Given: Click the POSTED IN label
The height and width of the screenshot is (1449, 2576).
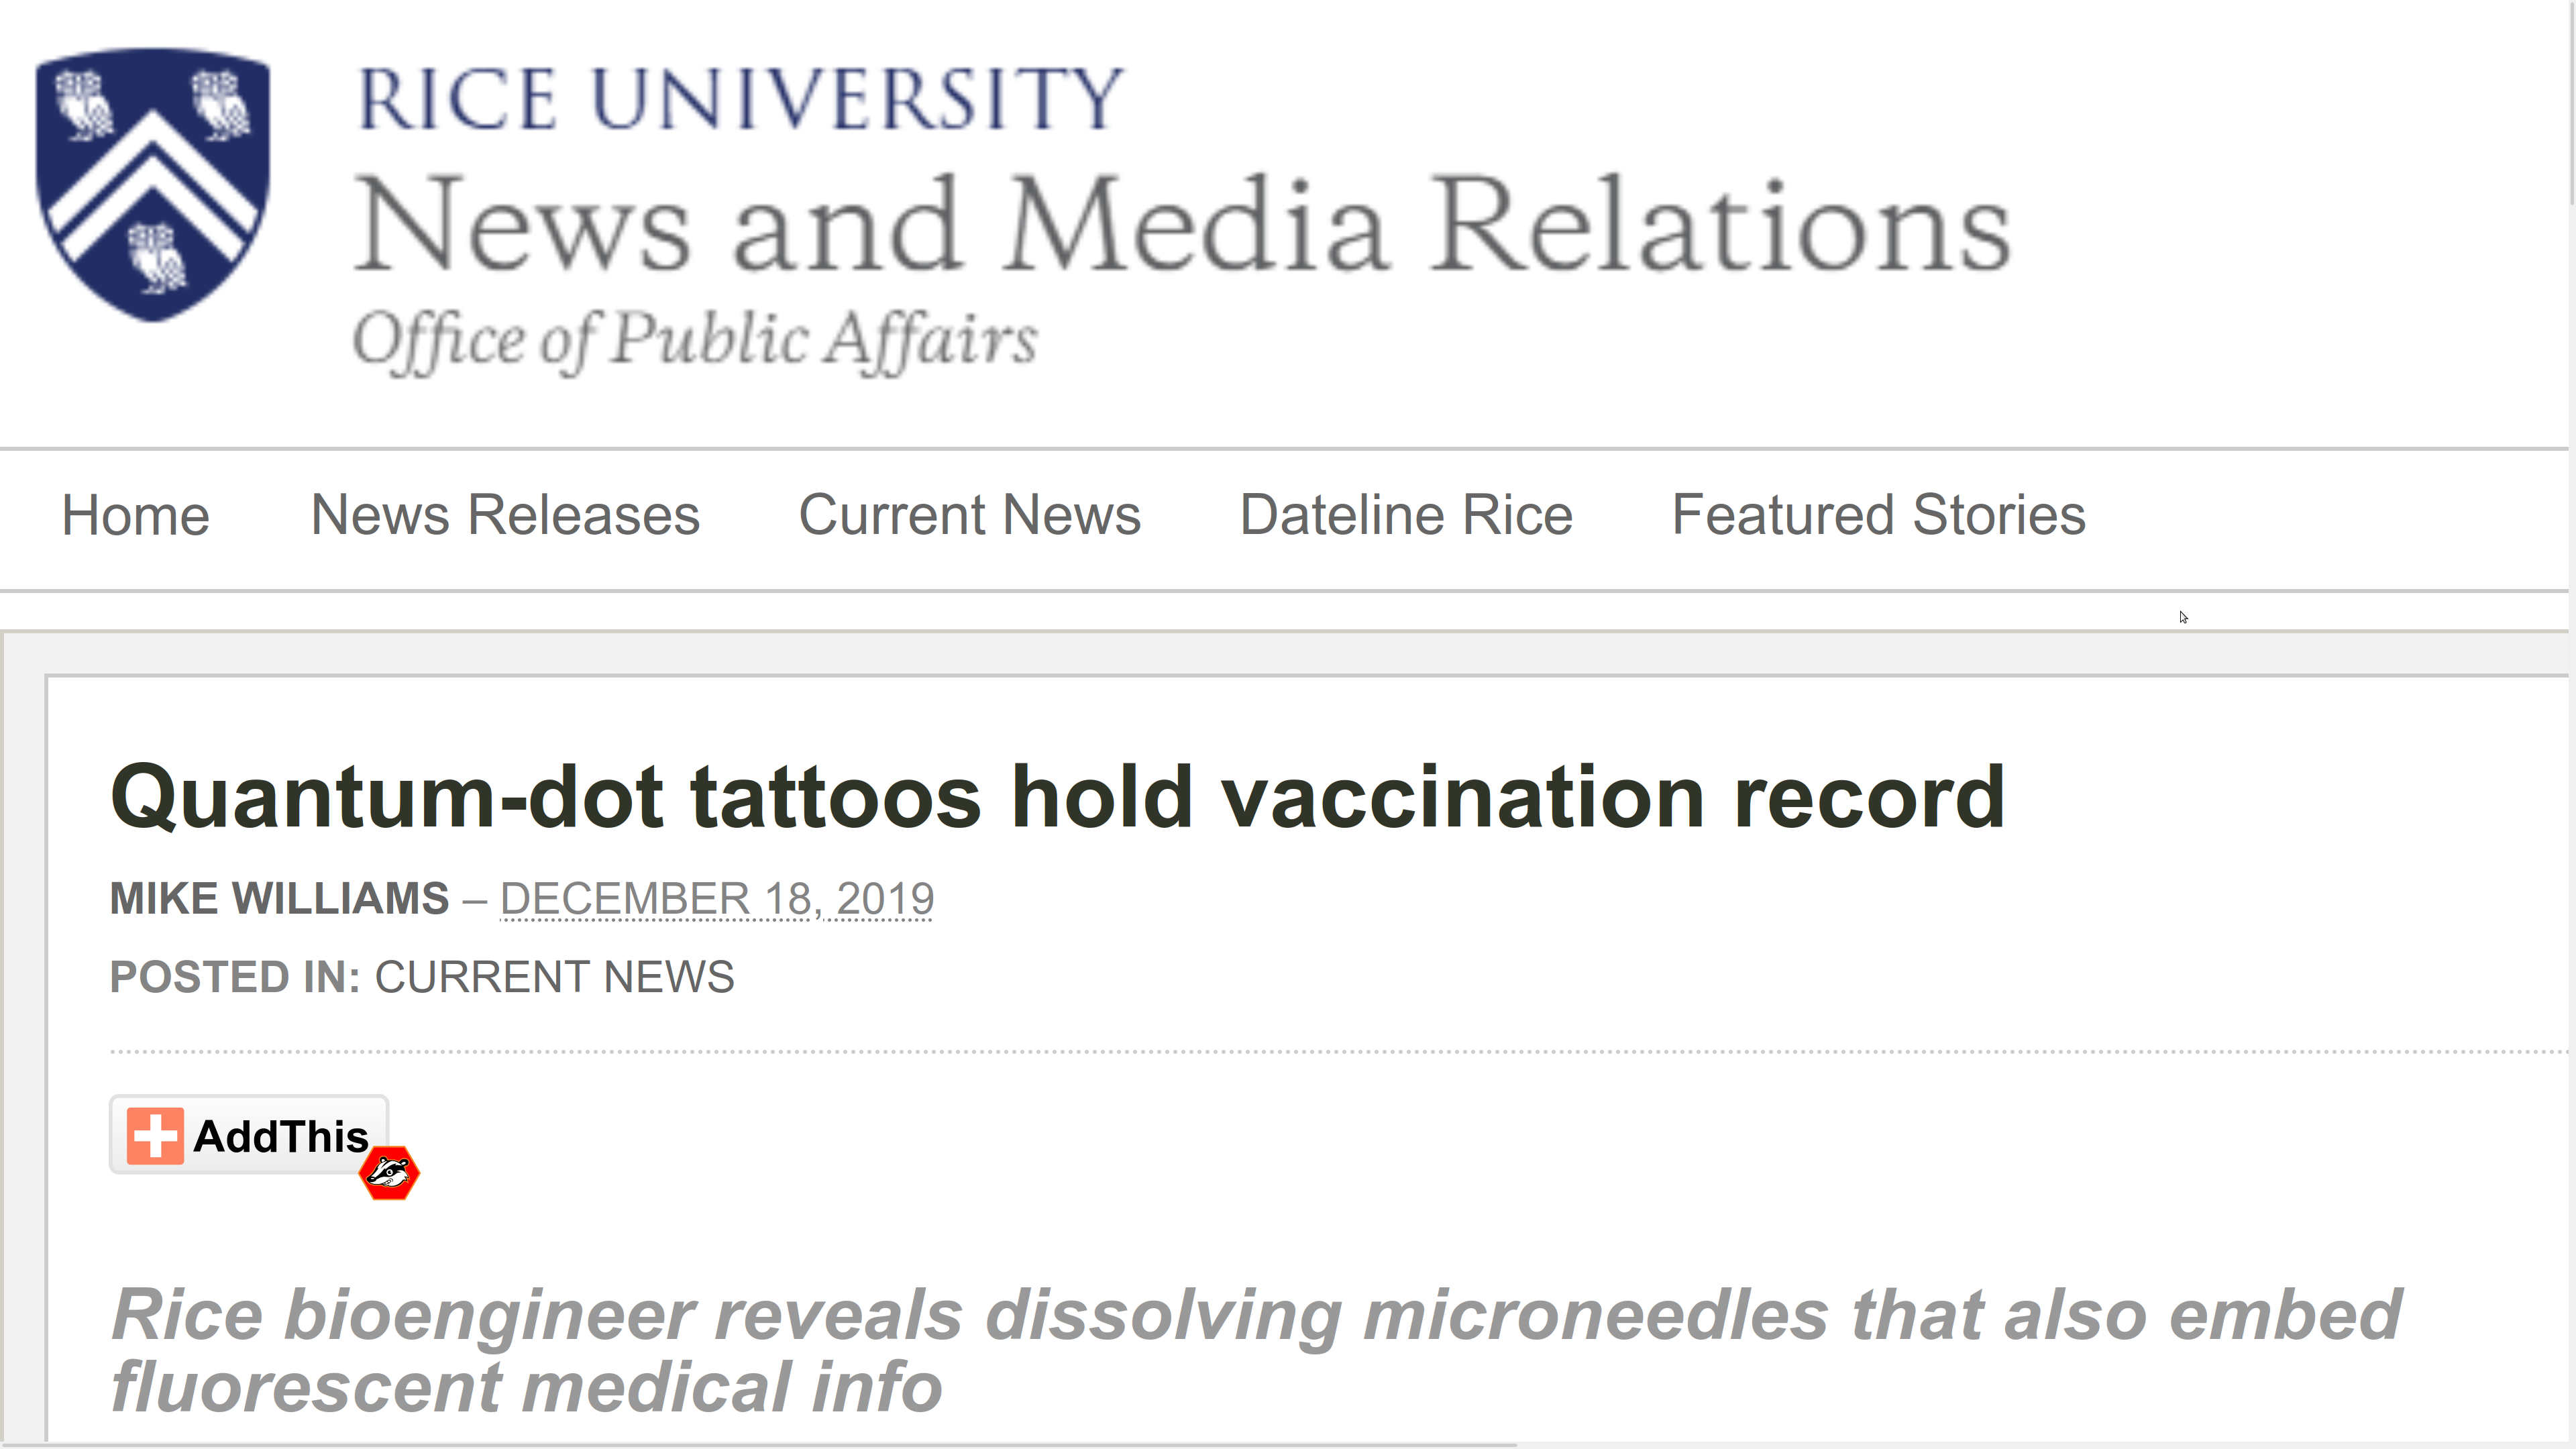Looking at the screenshot, I should coord(235,977).
